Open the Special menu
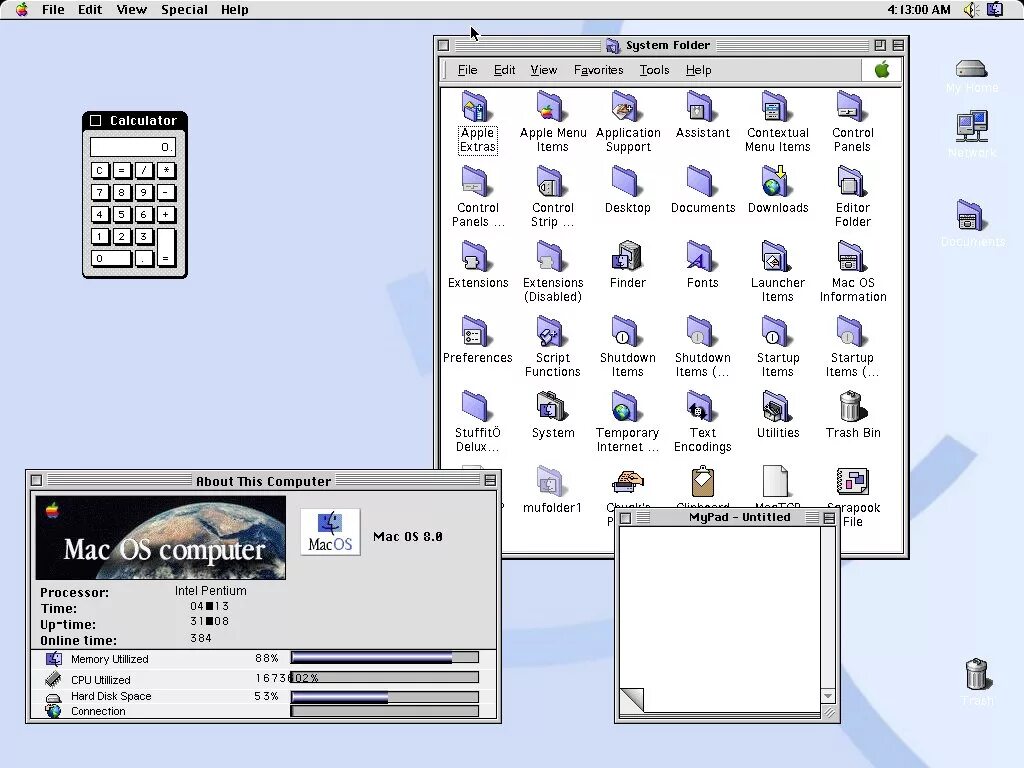The height and width of the screenshot is (768, 1024). click(x=184, y=9)
